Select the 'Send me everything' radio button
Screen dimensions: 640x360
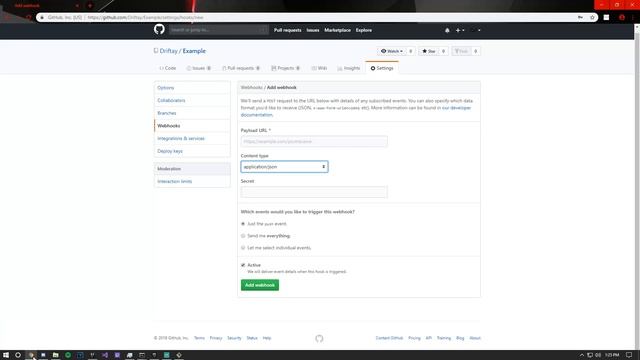tap(243, 236)
